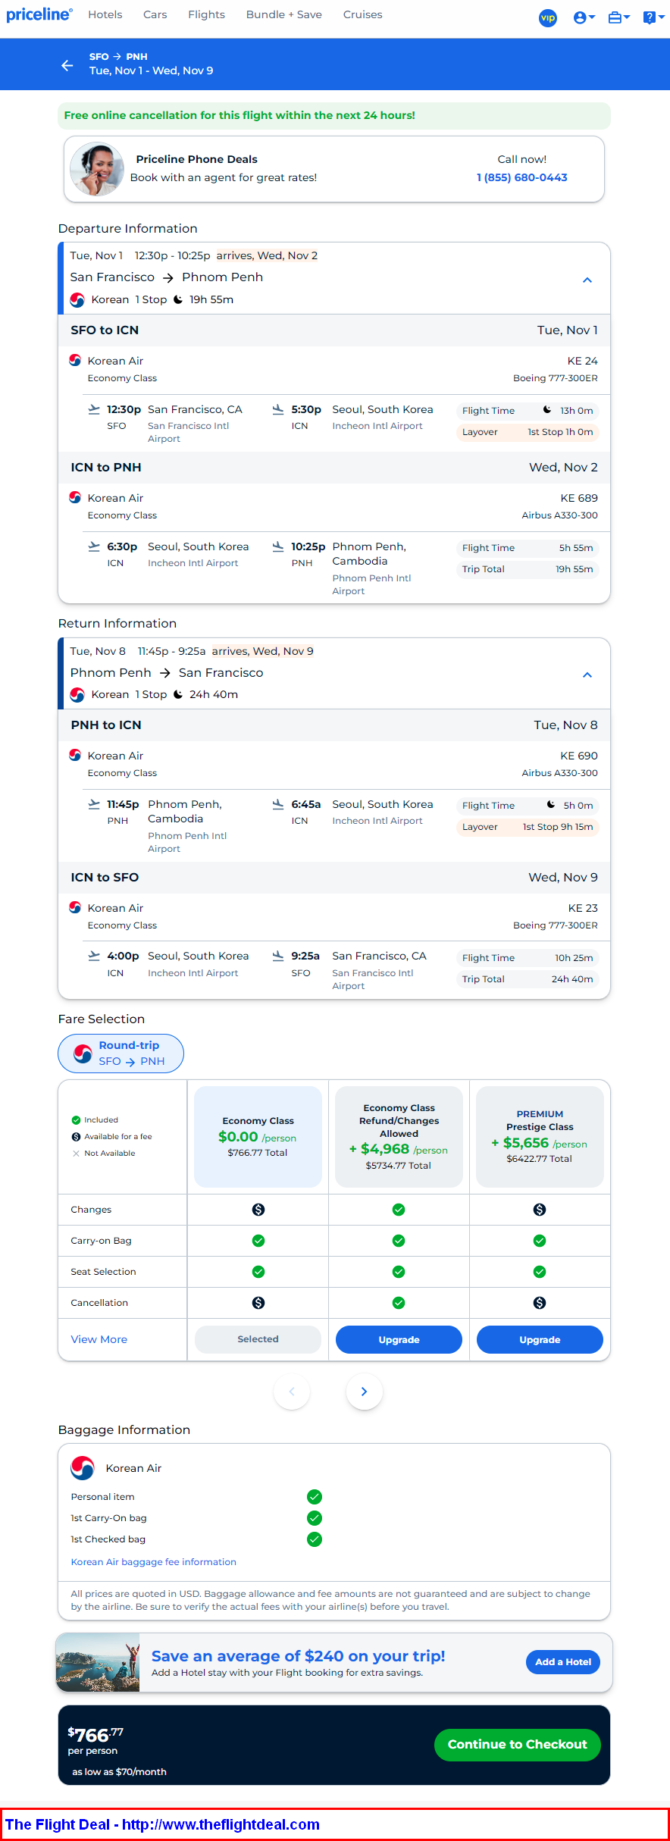The width and height of the screenshot is (670, 1841).
Task: Collapse the Return Information section chevron
Action: point(587,675)
